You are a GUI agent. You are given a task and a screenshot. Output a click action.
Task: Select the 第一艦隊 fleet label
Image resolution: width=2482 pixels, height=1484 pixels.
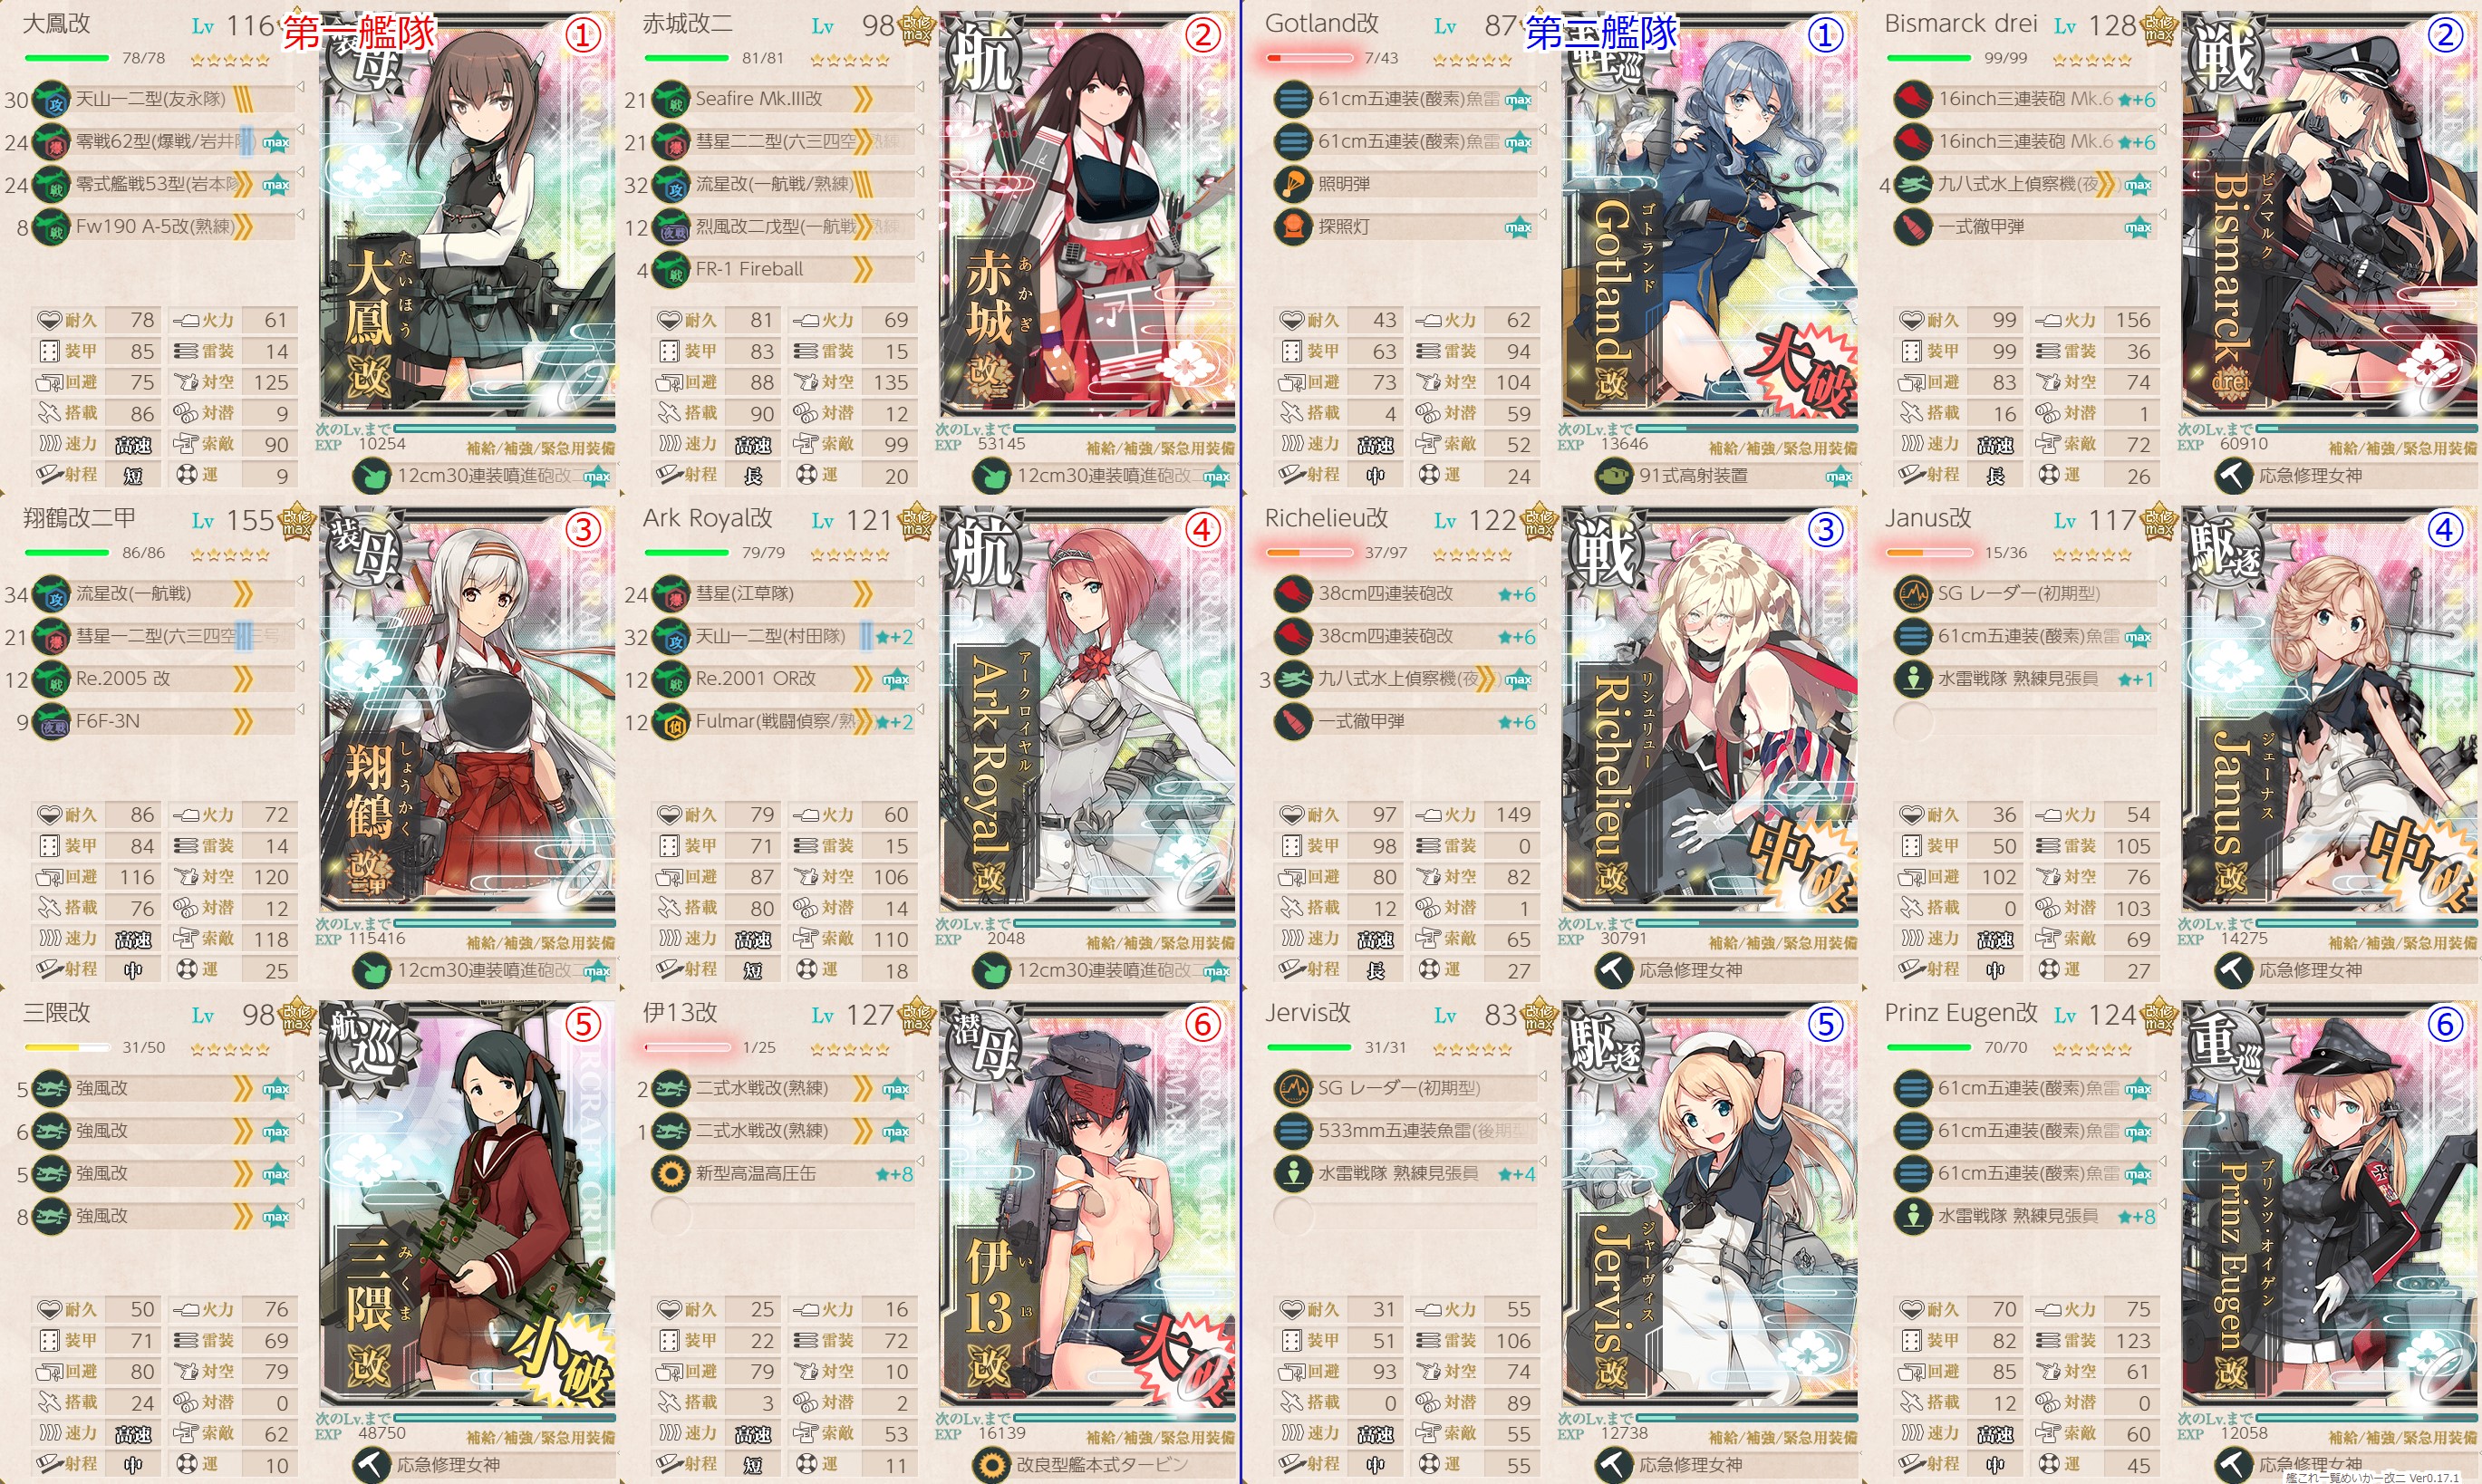[x=360, y=32]
